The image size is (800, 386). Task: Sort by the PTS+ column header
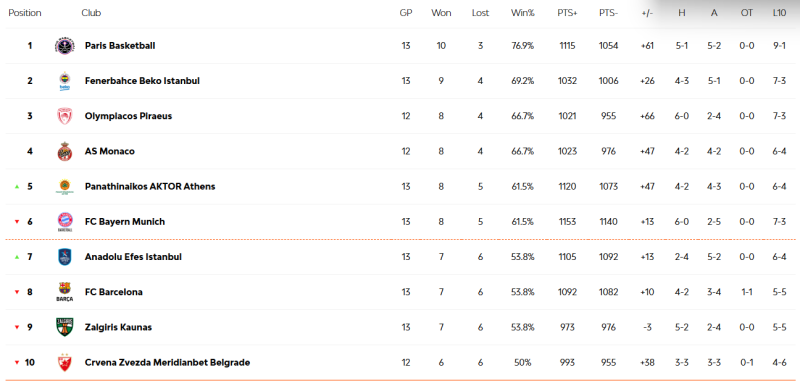pos(567,13)
